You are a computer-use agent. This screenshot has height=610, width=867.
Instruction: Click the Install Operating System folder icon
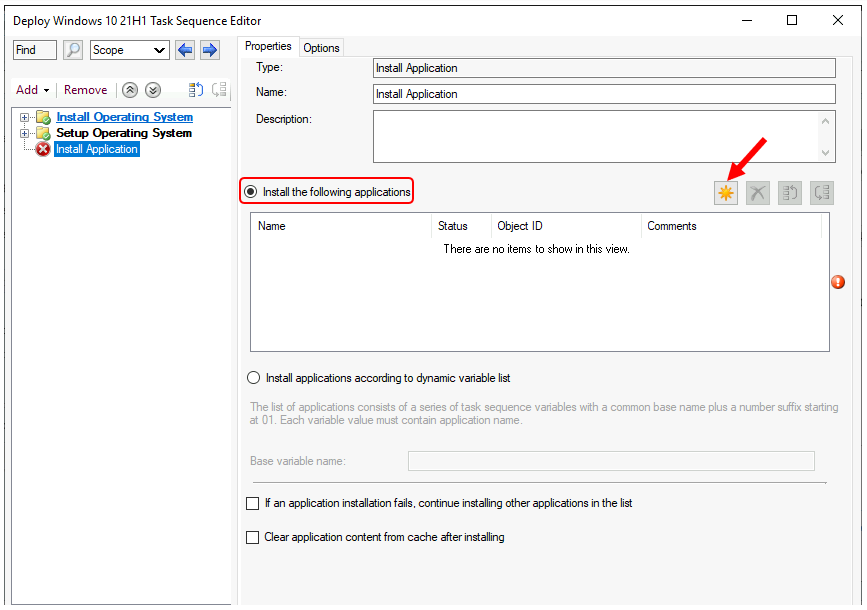pos(44,117)
